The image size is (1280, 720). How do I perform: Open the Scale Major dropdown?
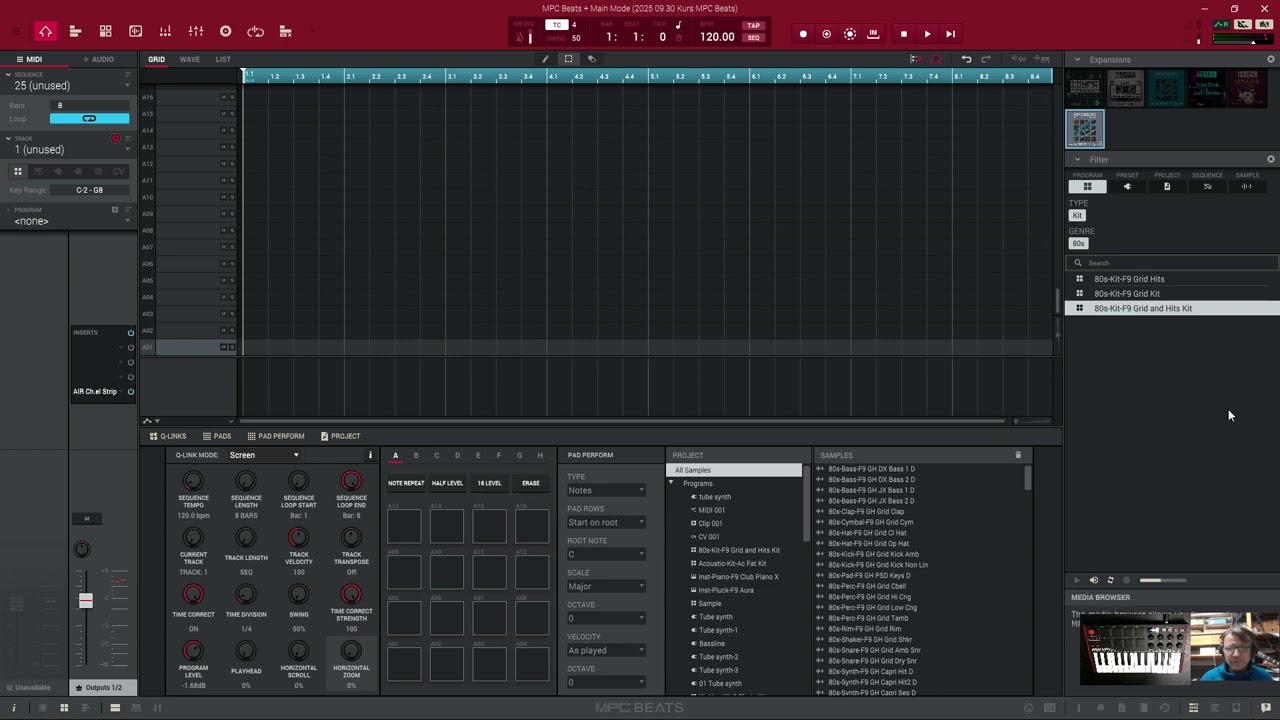606,586
